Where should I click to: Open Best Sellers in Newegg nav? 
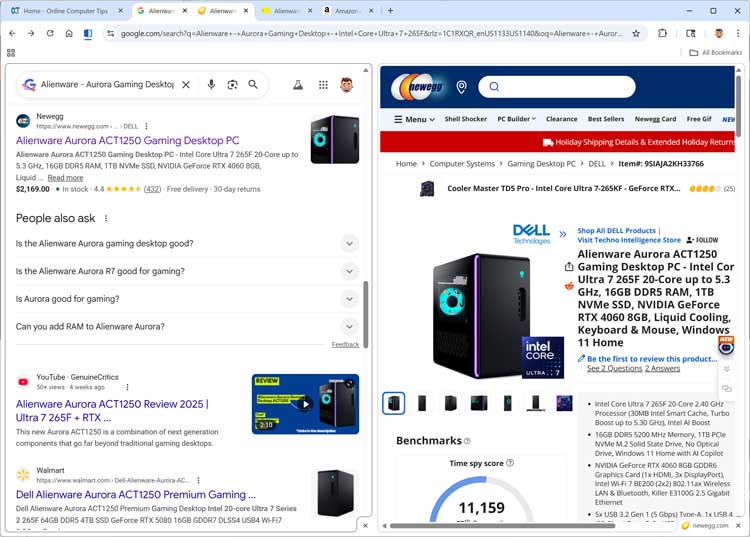[606, 119]
